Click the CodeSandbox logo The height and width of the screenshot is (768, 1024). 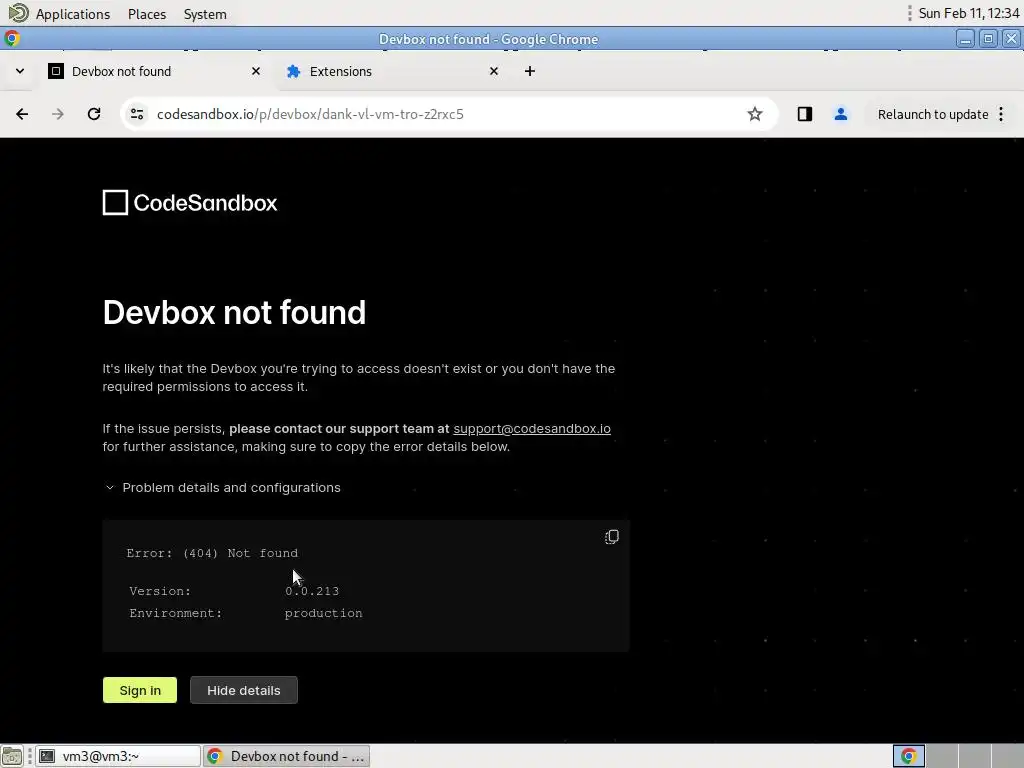[189, 202]
